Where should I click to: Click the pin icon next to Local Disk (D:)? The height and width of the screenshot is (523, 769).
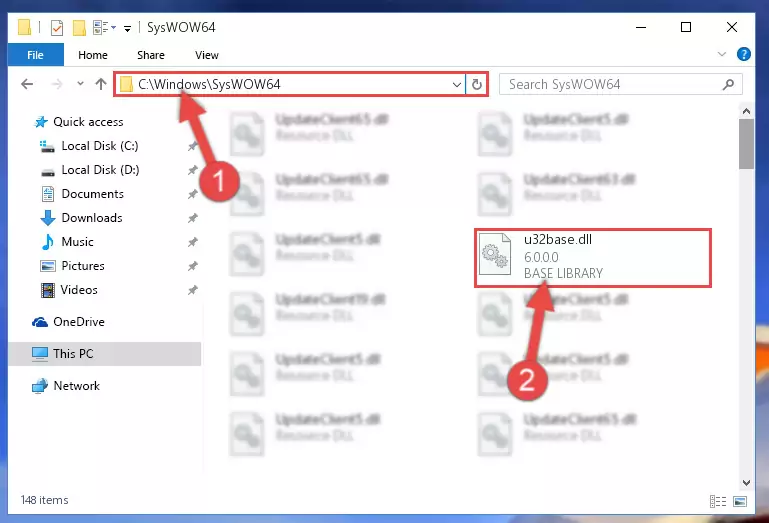193,170
